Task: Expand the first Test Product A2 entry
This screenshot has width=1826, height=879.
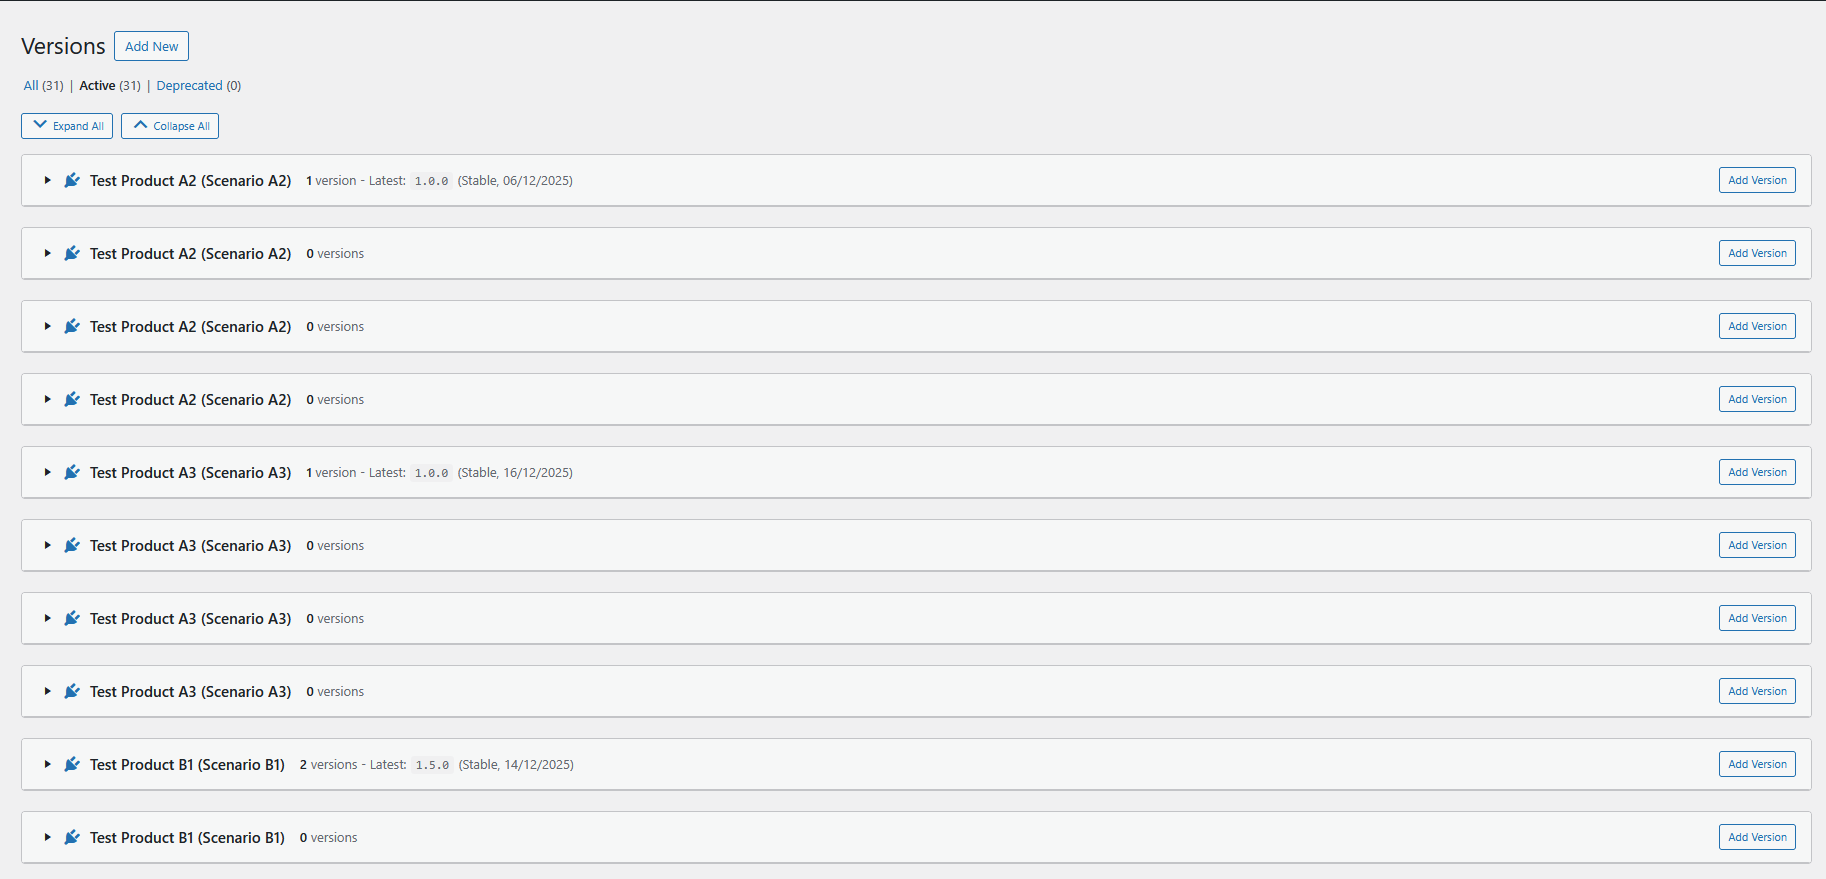Action: tap(47, 180)
